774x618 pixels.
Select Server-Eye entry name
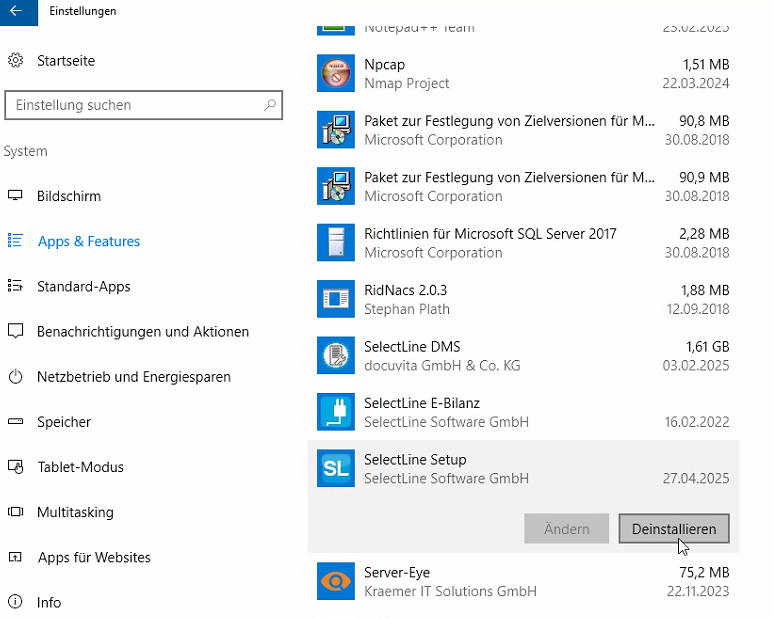pyautogui.click(x=397, y=573)
